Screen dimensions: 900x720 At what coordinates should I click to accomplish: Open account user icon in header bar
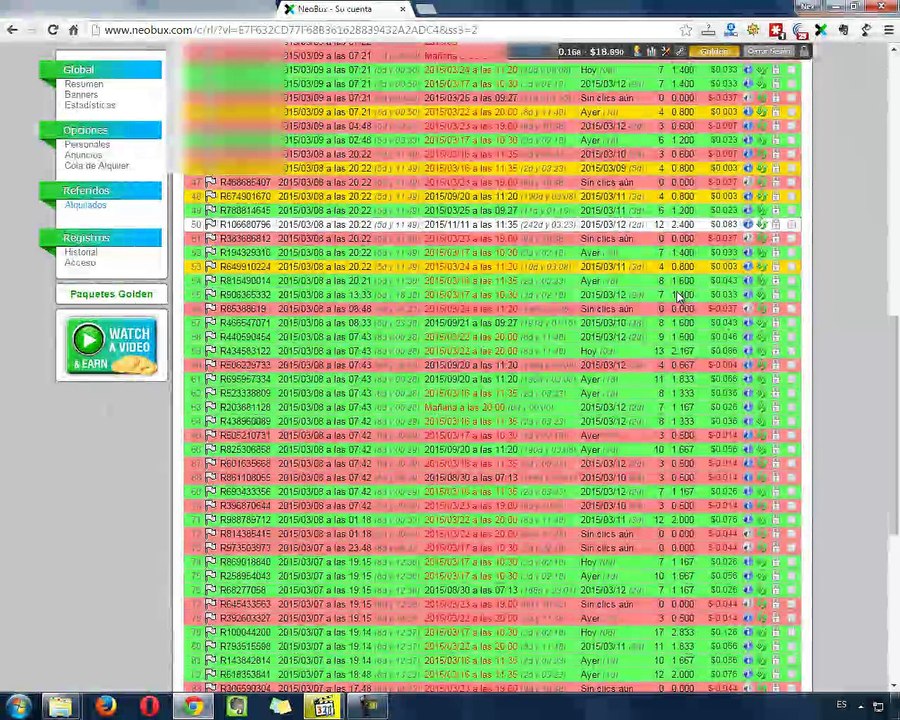637,51
